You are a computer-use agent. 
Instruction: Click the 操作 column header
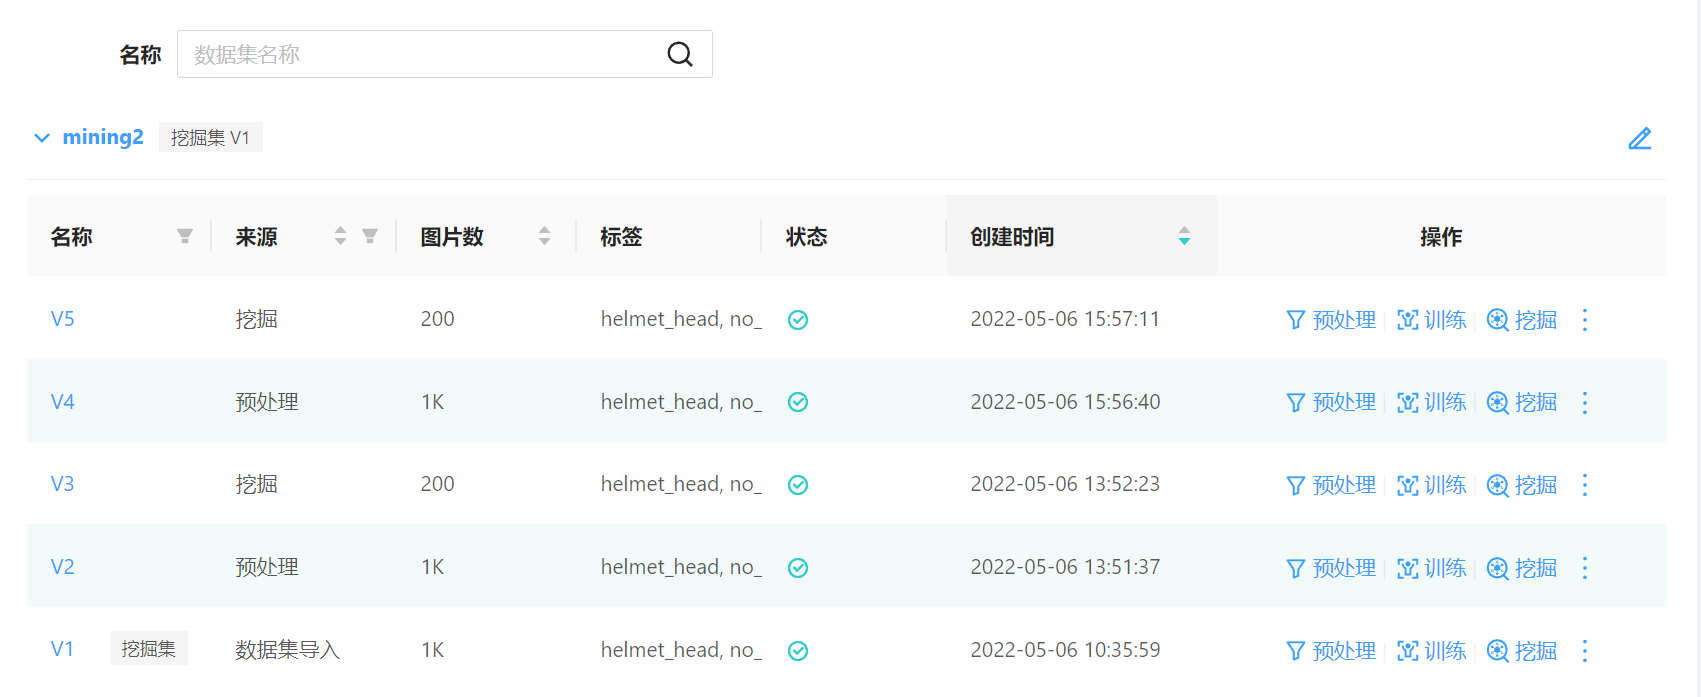[x=1441, y=237]
